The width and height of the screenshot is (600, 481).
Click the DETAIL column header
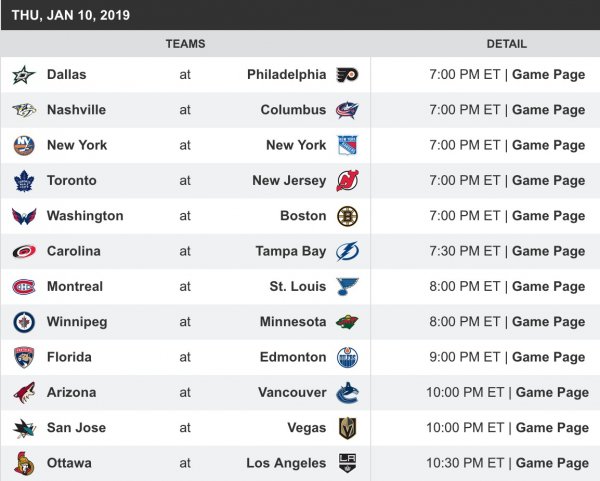click(506, 44)
